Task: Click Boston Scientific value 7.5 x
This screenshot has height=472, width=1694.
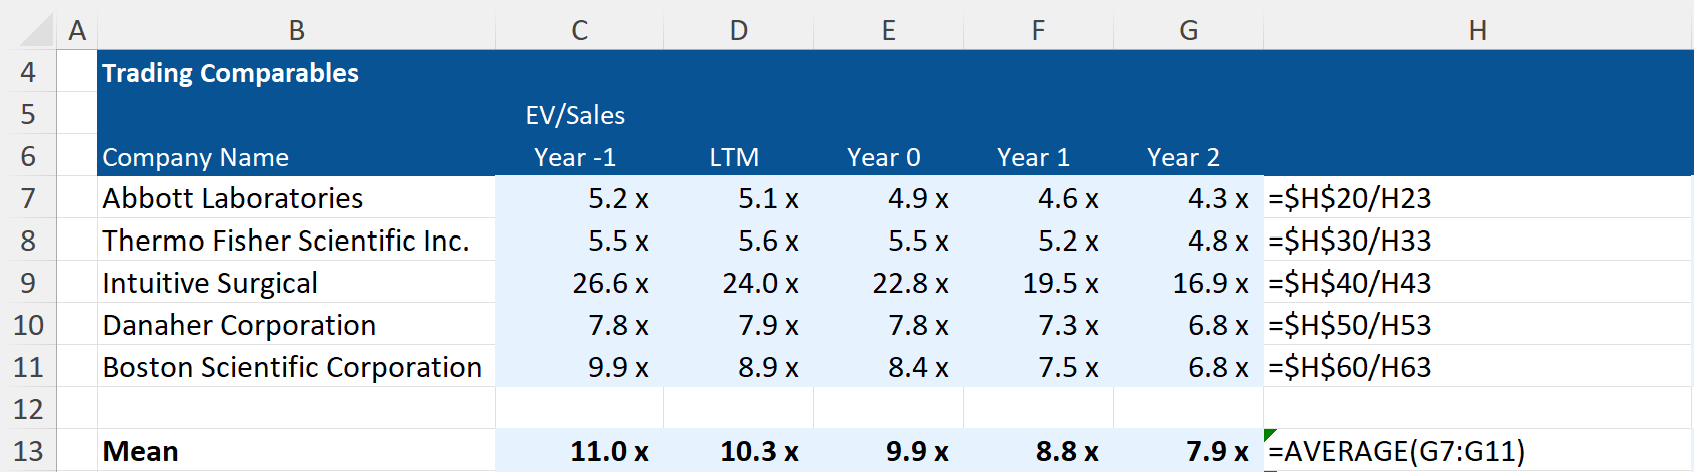Action: (1038, 367)
